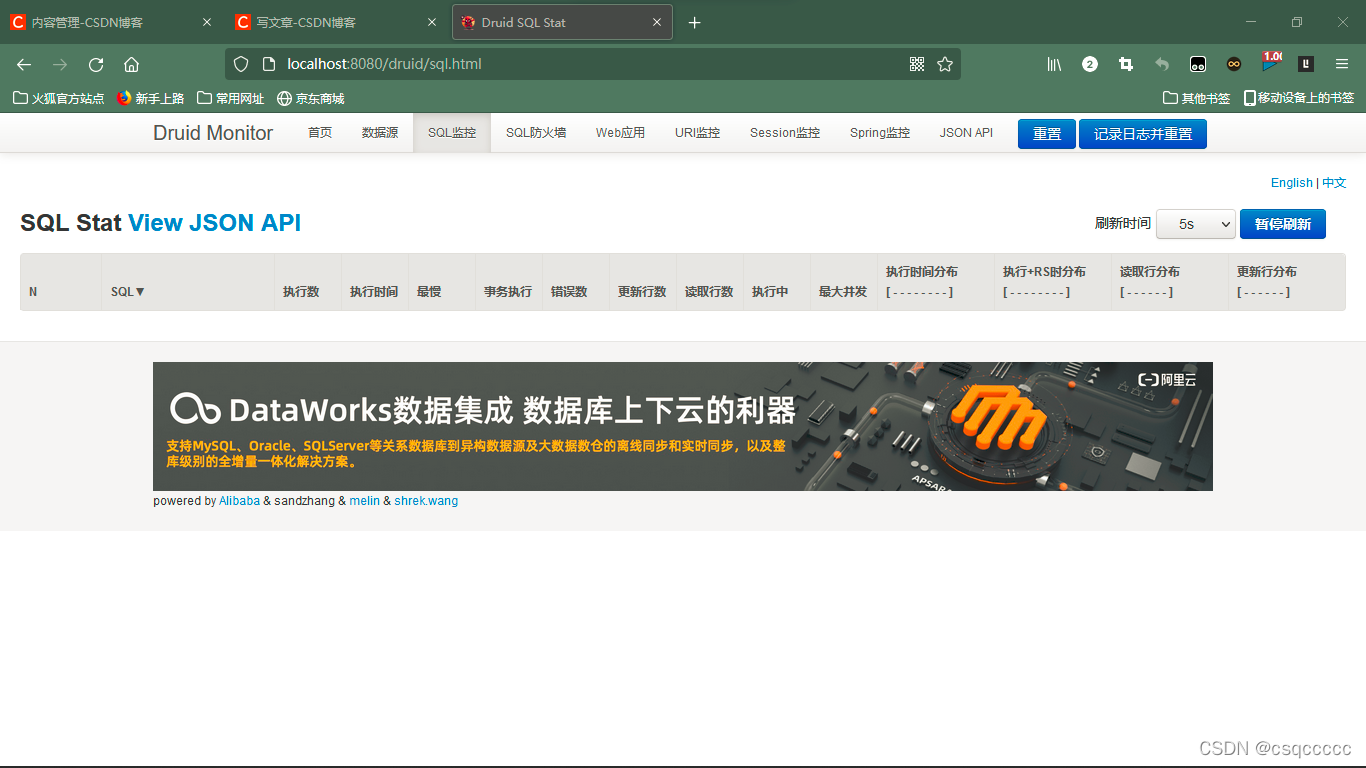Open the dark L extension icon
The image size is (1366, 768).
(x=1305, y=63)
